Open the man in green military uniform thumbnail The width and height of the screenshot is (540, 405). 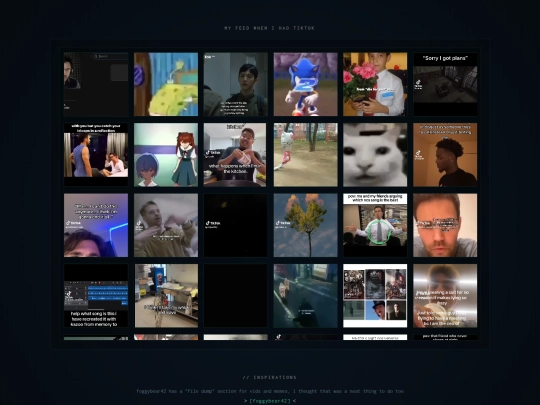(236, 84)
